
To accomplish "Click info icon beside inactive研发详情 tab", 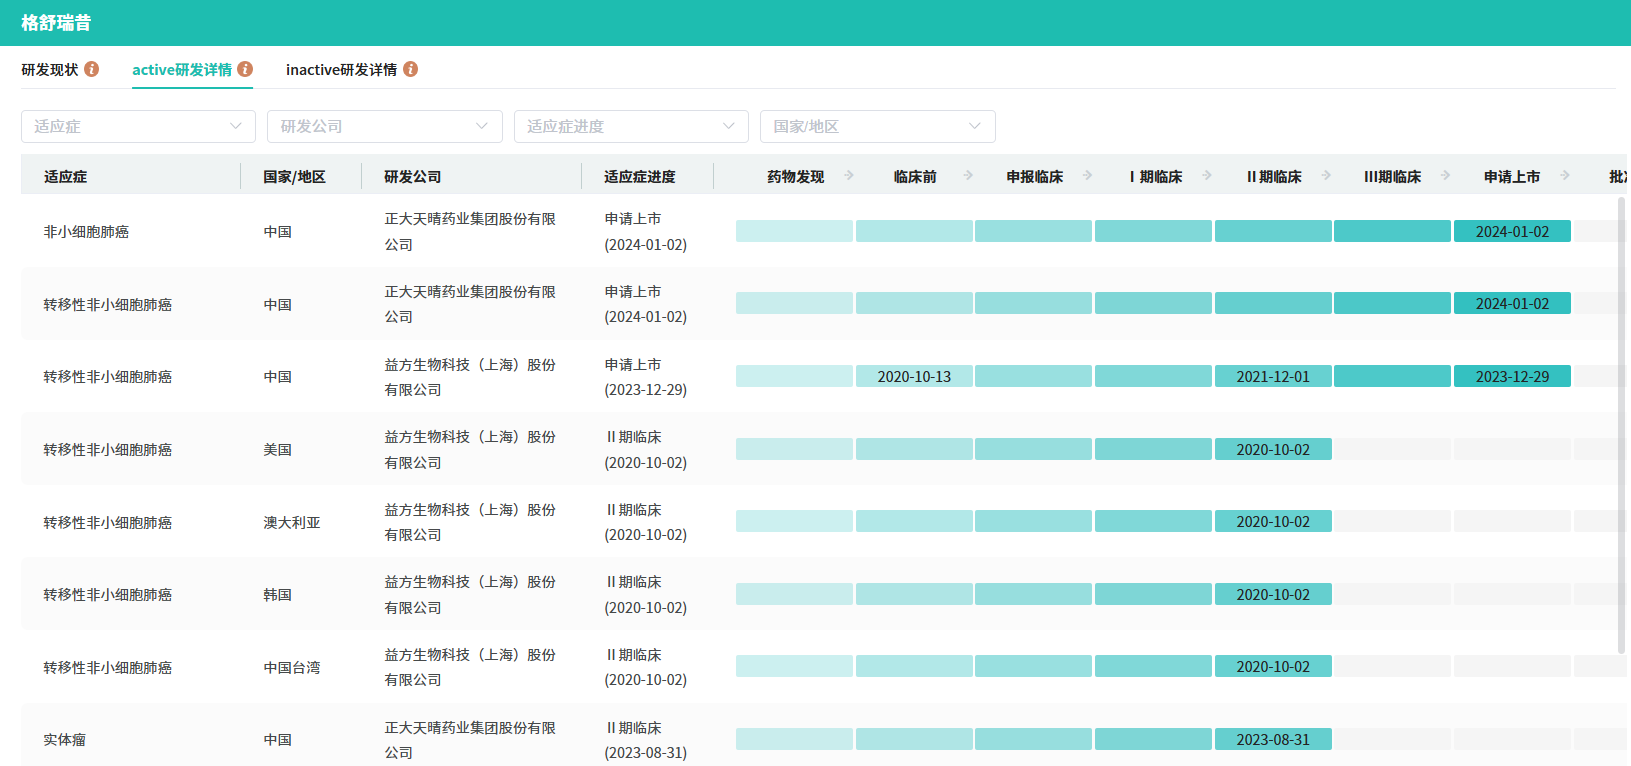I will click(x=410, y=69).
